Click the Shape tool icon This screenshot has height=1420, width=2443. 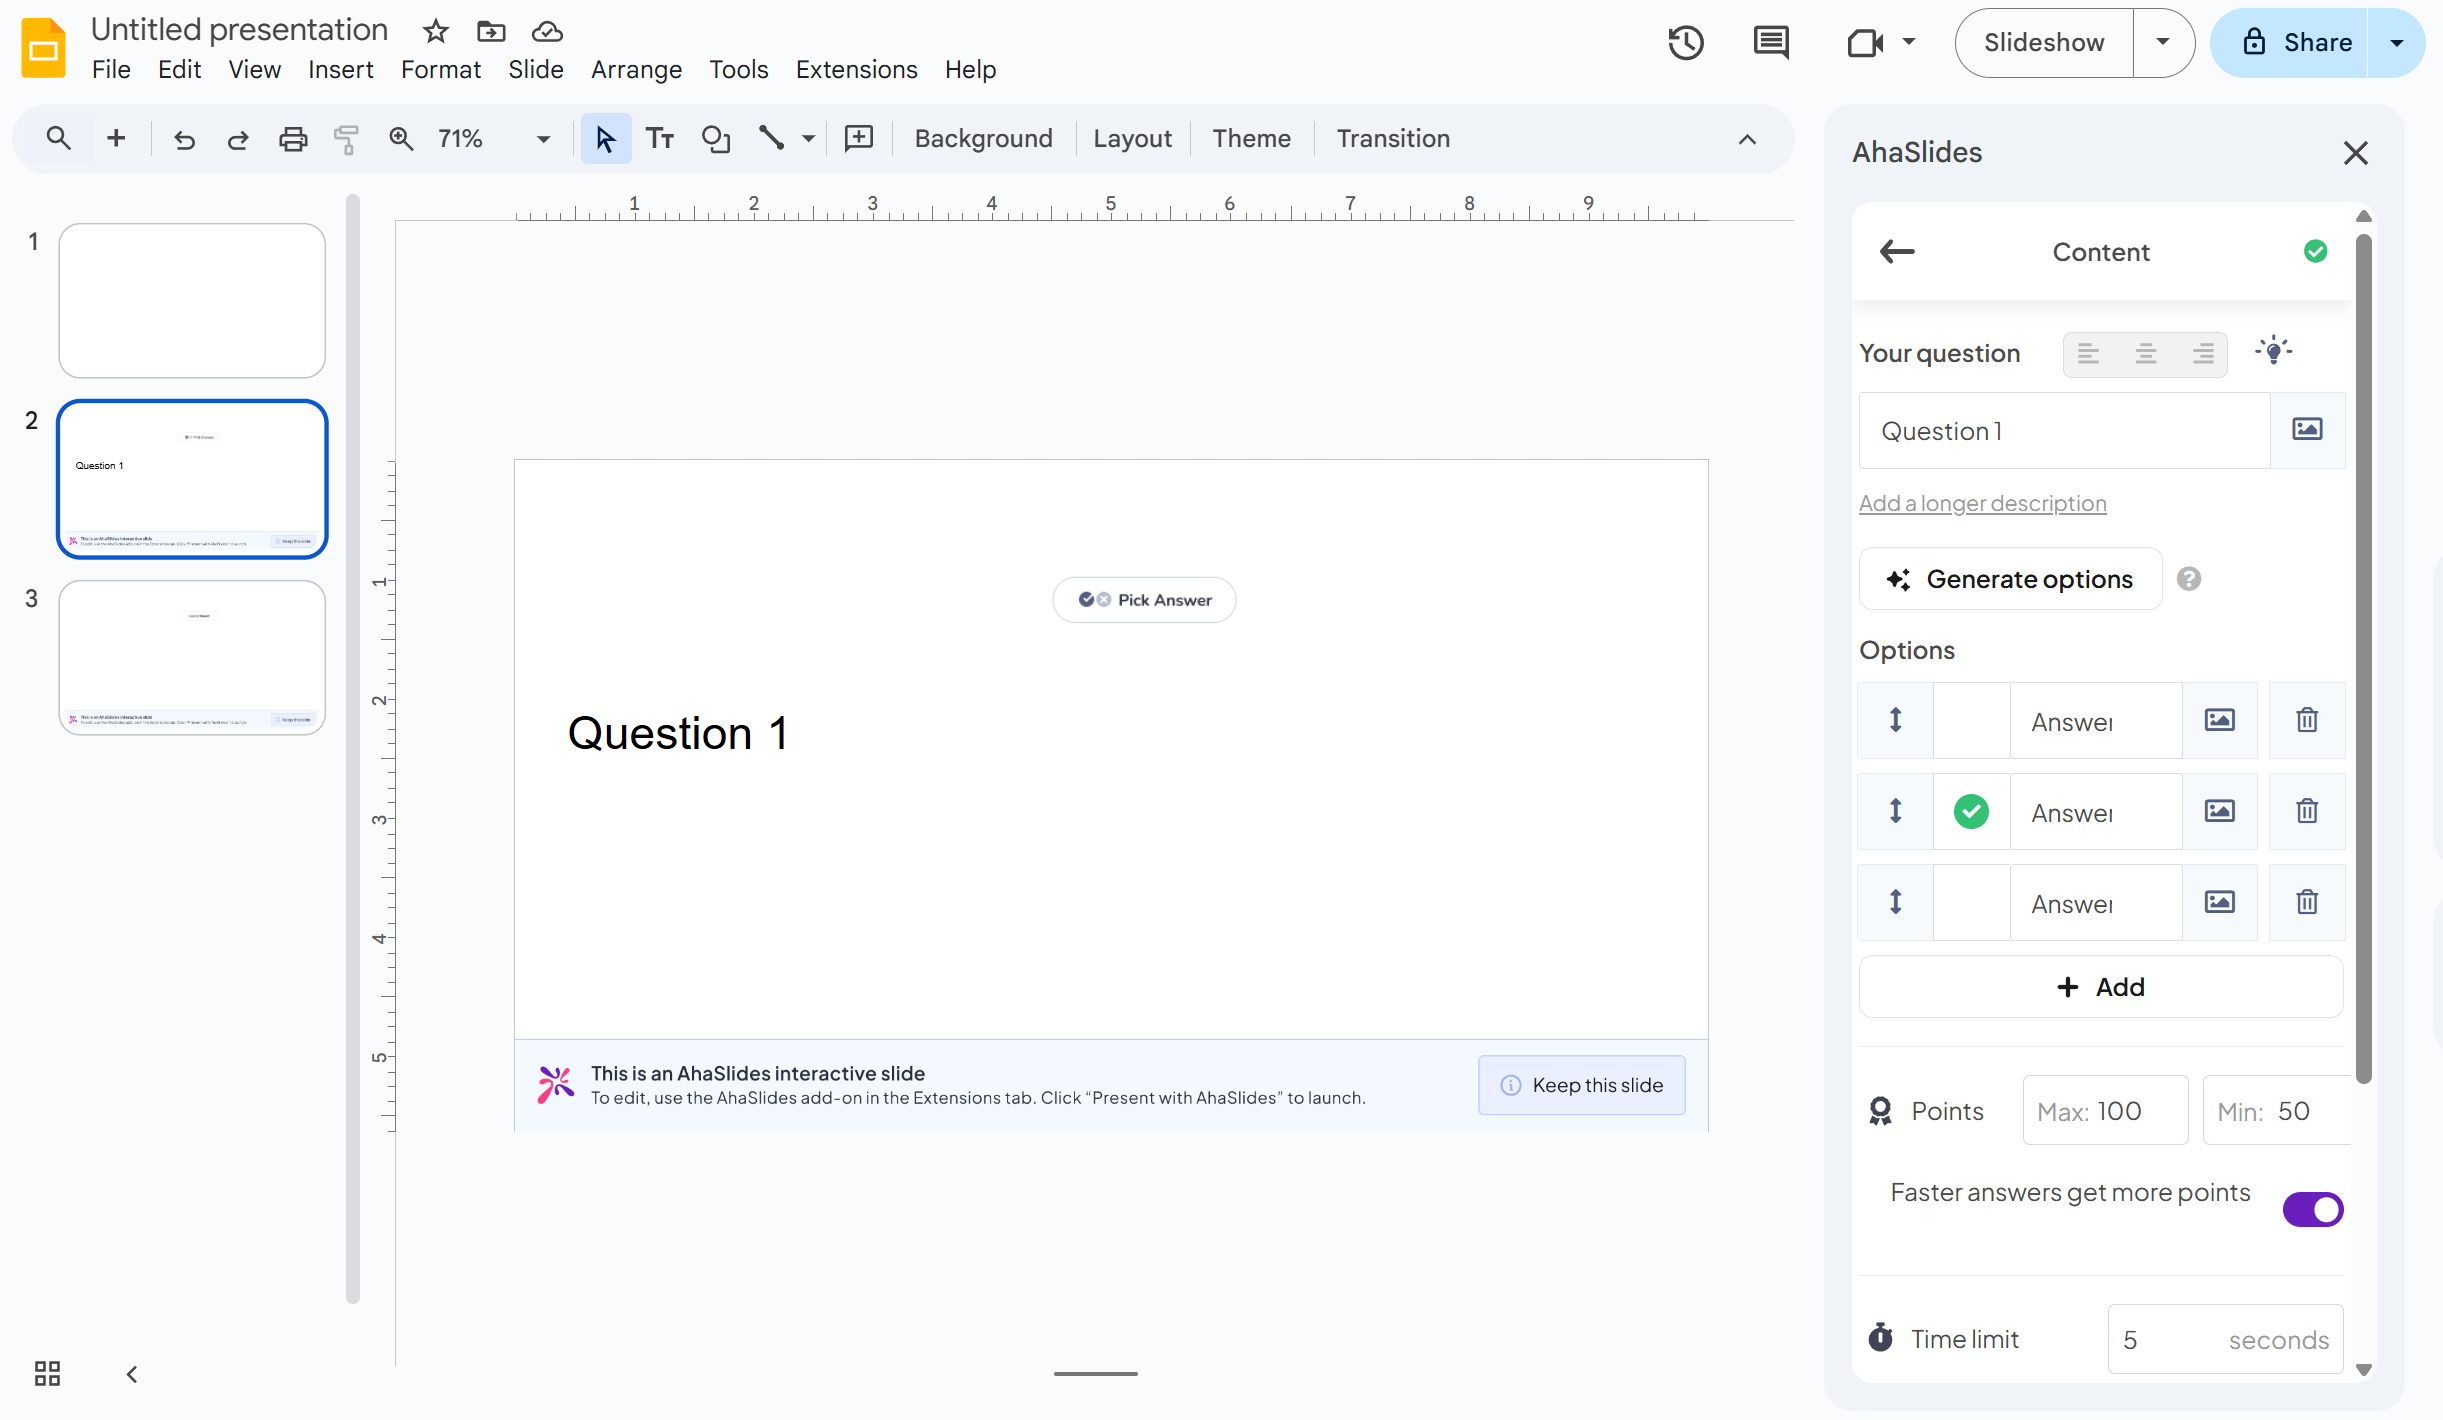pos(716,138)
